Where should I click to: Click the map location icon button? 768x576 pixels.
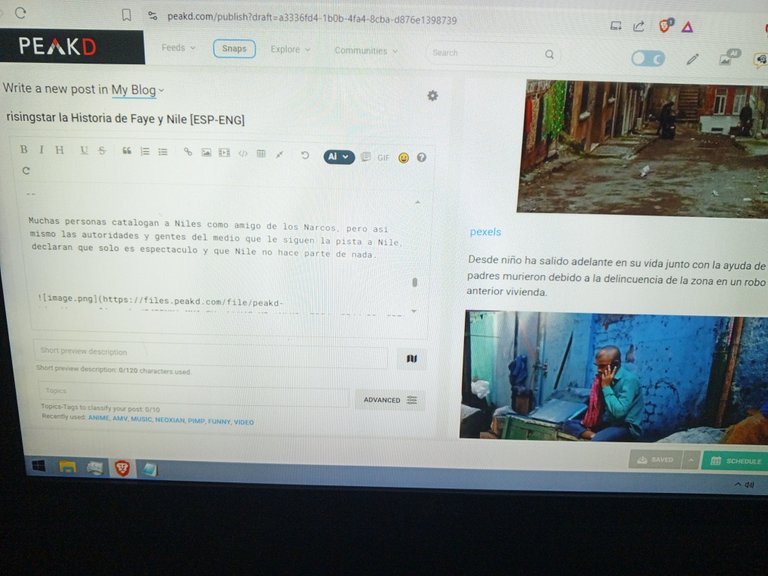coord(412,359)
